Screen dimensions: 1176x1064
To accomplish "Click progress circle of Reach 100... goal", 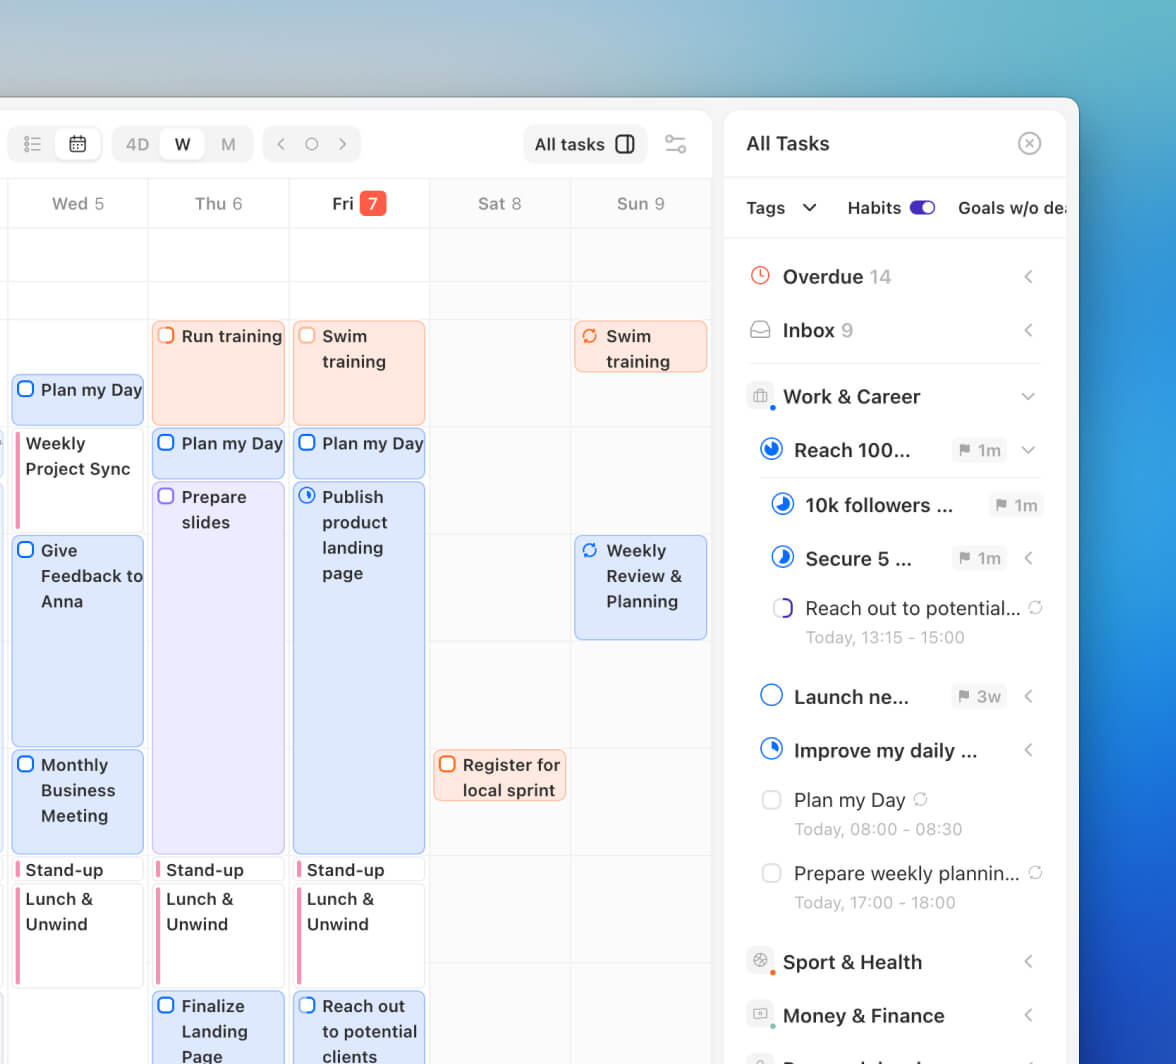I will click(x=771, y=449).
